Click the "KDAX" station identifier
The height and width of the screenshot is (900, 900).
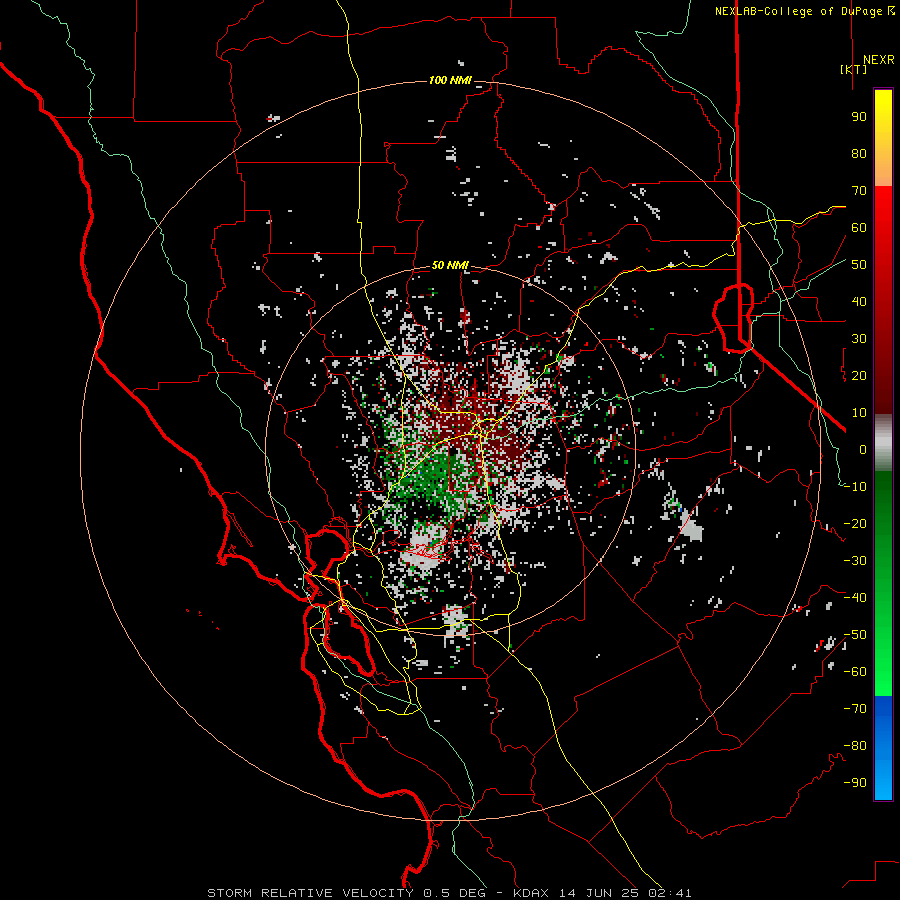click(x=530, y=893)
